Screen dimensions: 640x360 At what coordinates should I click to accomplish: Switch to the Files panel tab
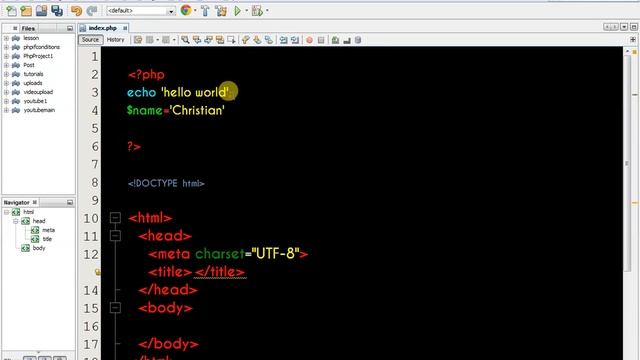point(28,28)
